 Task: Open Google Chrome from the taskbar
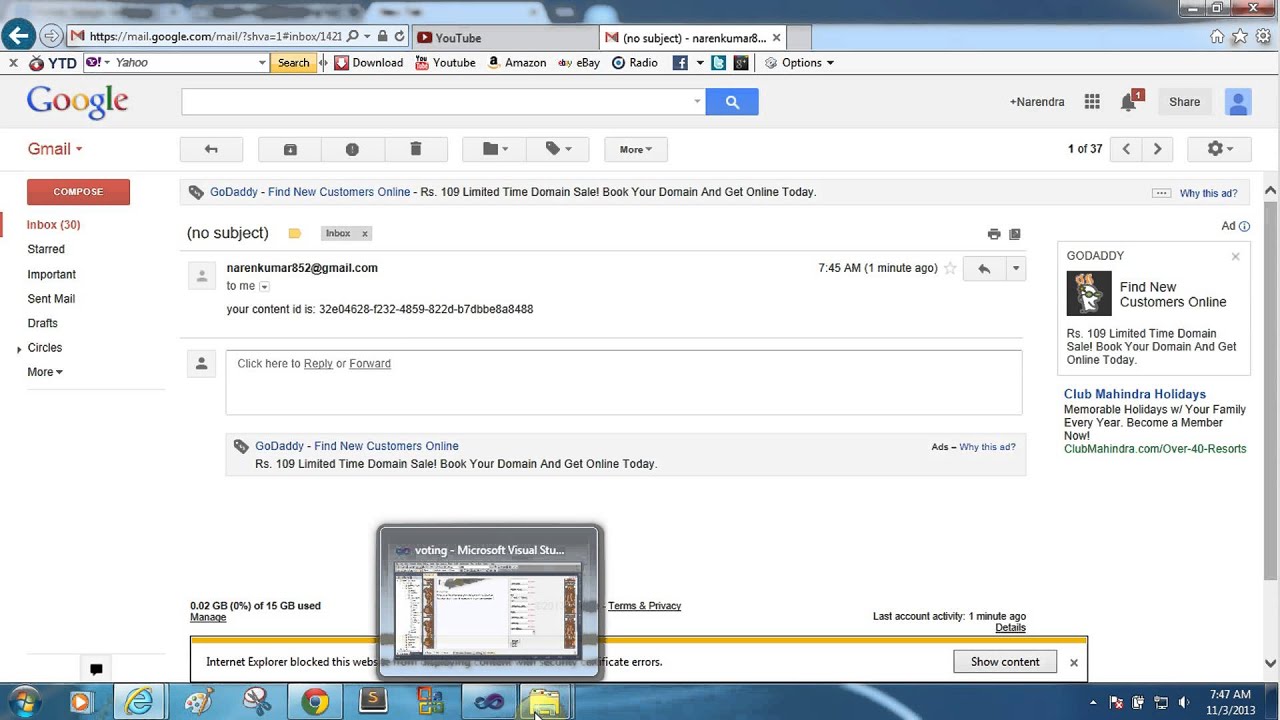(x=315, y=702)
